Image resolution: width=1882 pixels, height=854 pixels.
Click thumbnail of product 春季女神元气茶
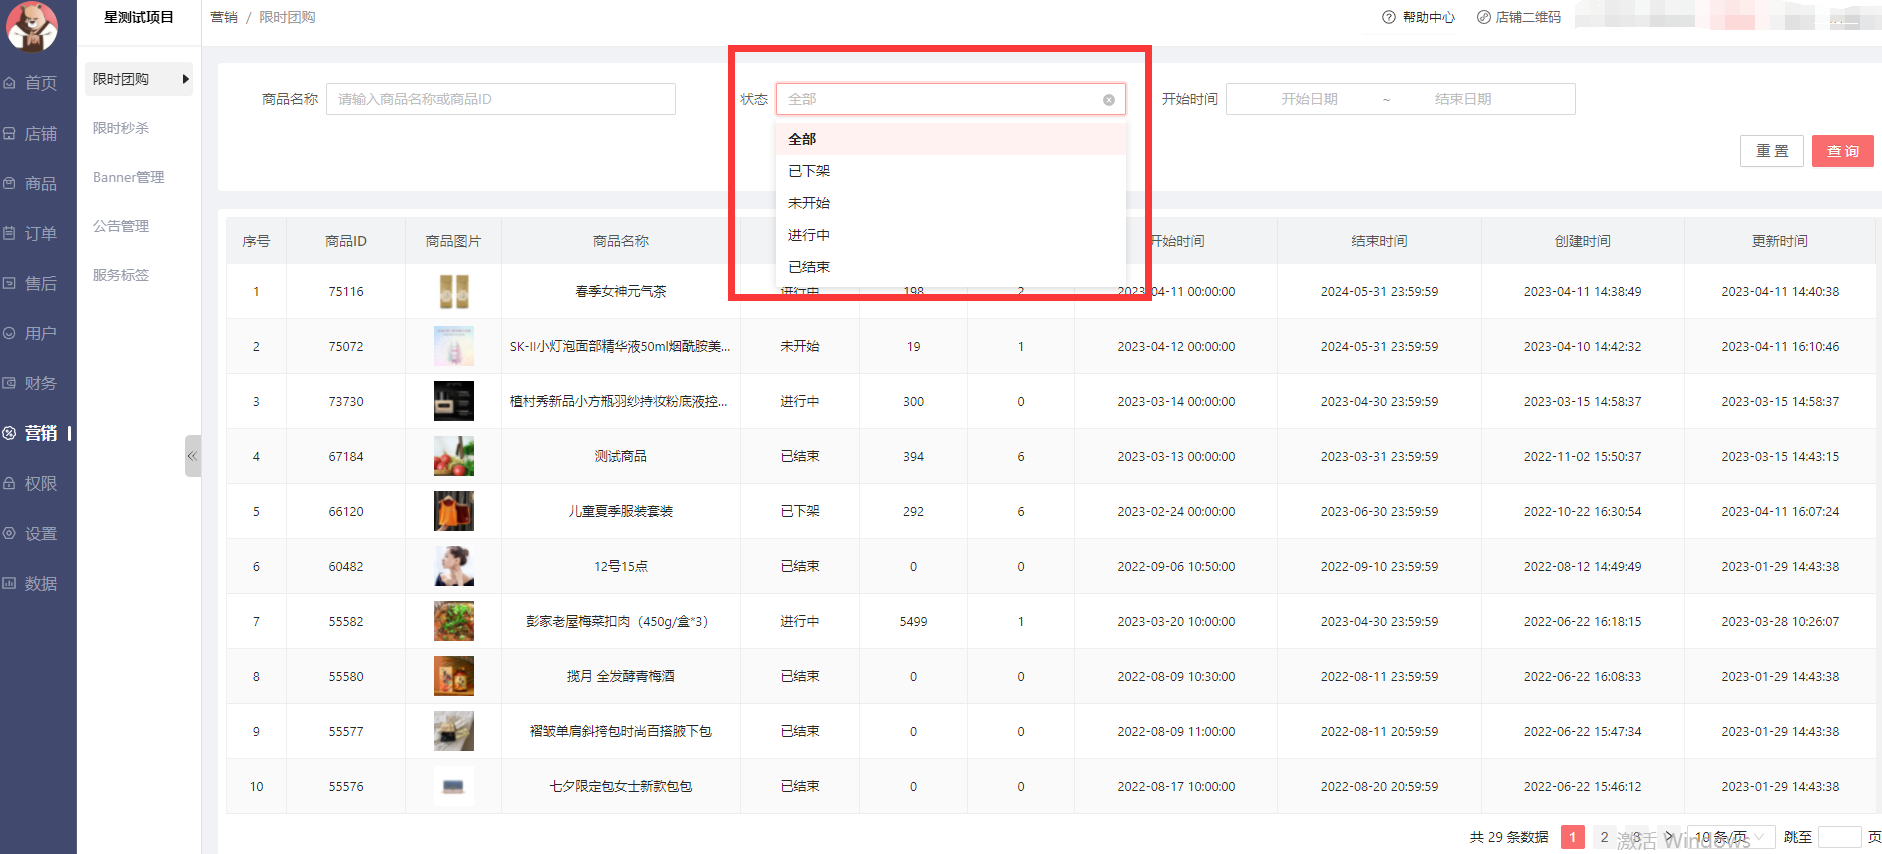tap(454, 292)
